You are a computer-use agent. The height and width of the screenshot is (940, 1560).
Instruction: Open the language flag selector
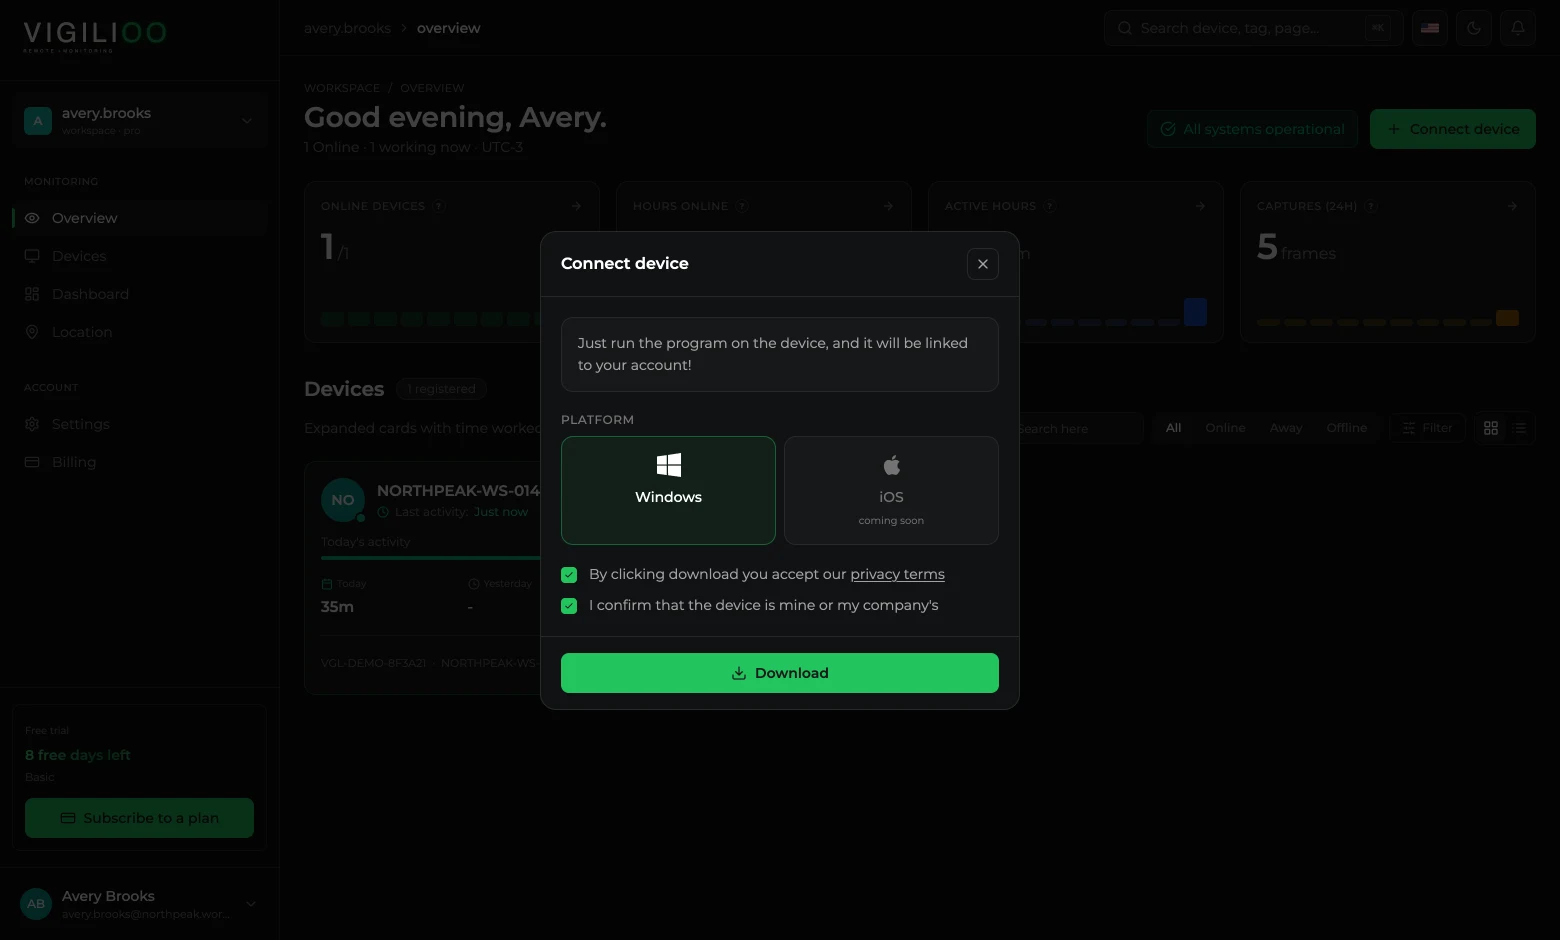pyautogui.click(x=1430, y=28)
